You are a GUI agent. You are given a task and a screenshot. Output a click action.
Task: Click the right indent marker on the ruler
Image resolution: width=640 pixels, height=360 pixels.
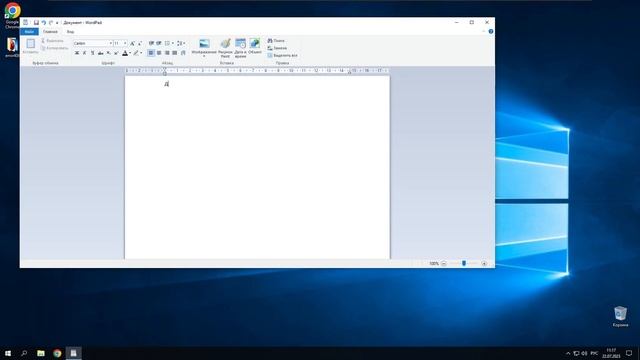click(349, 72)
